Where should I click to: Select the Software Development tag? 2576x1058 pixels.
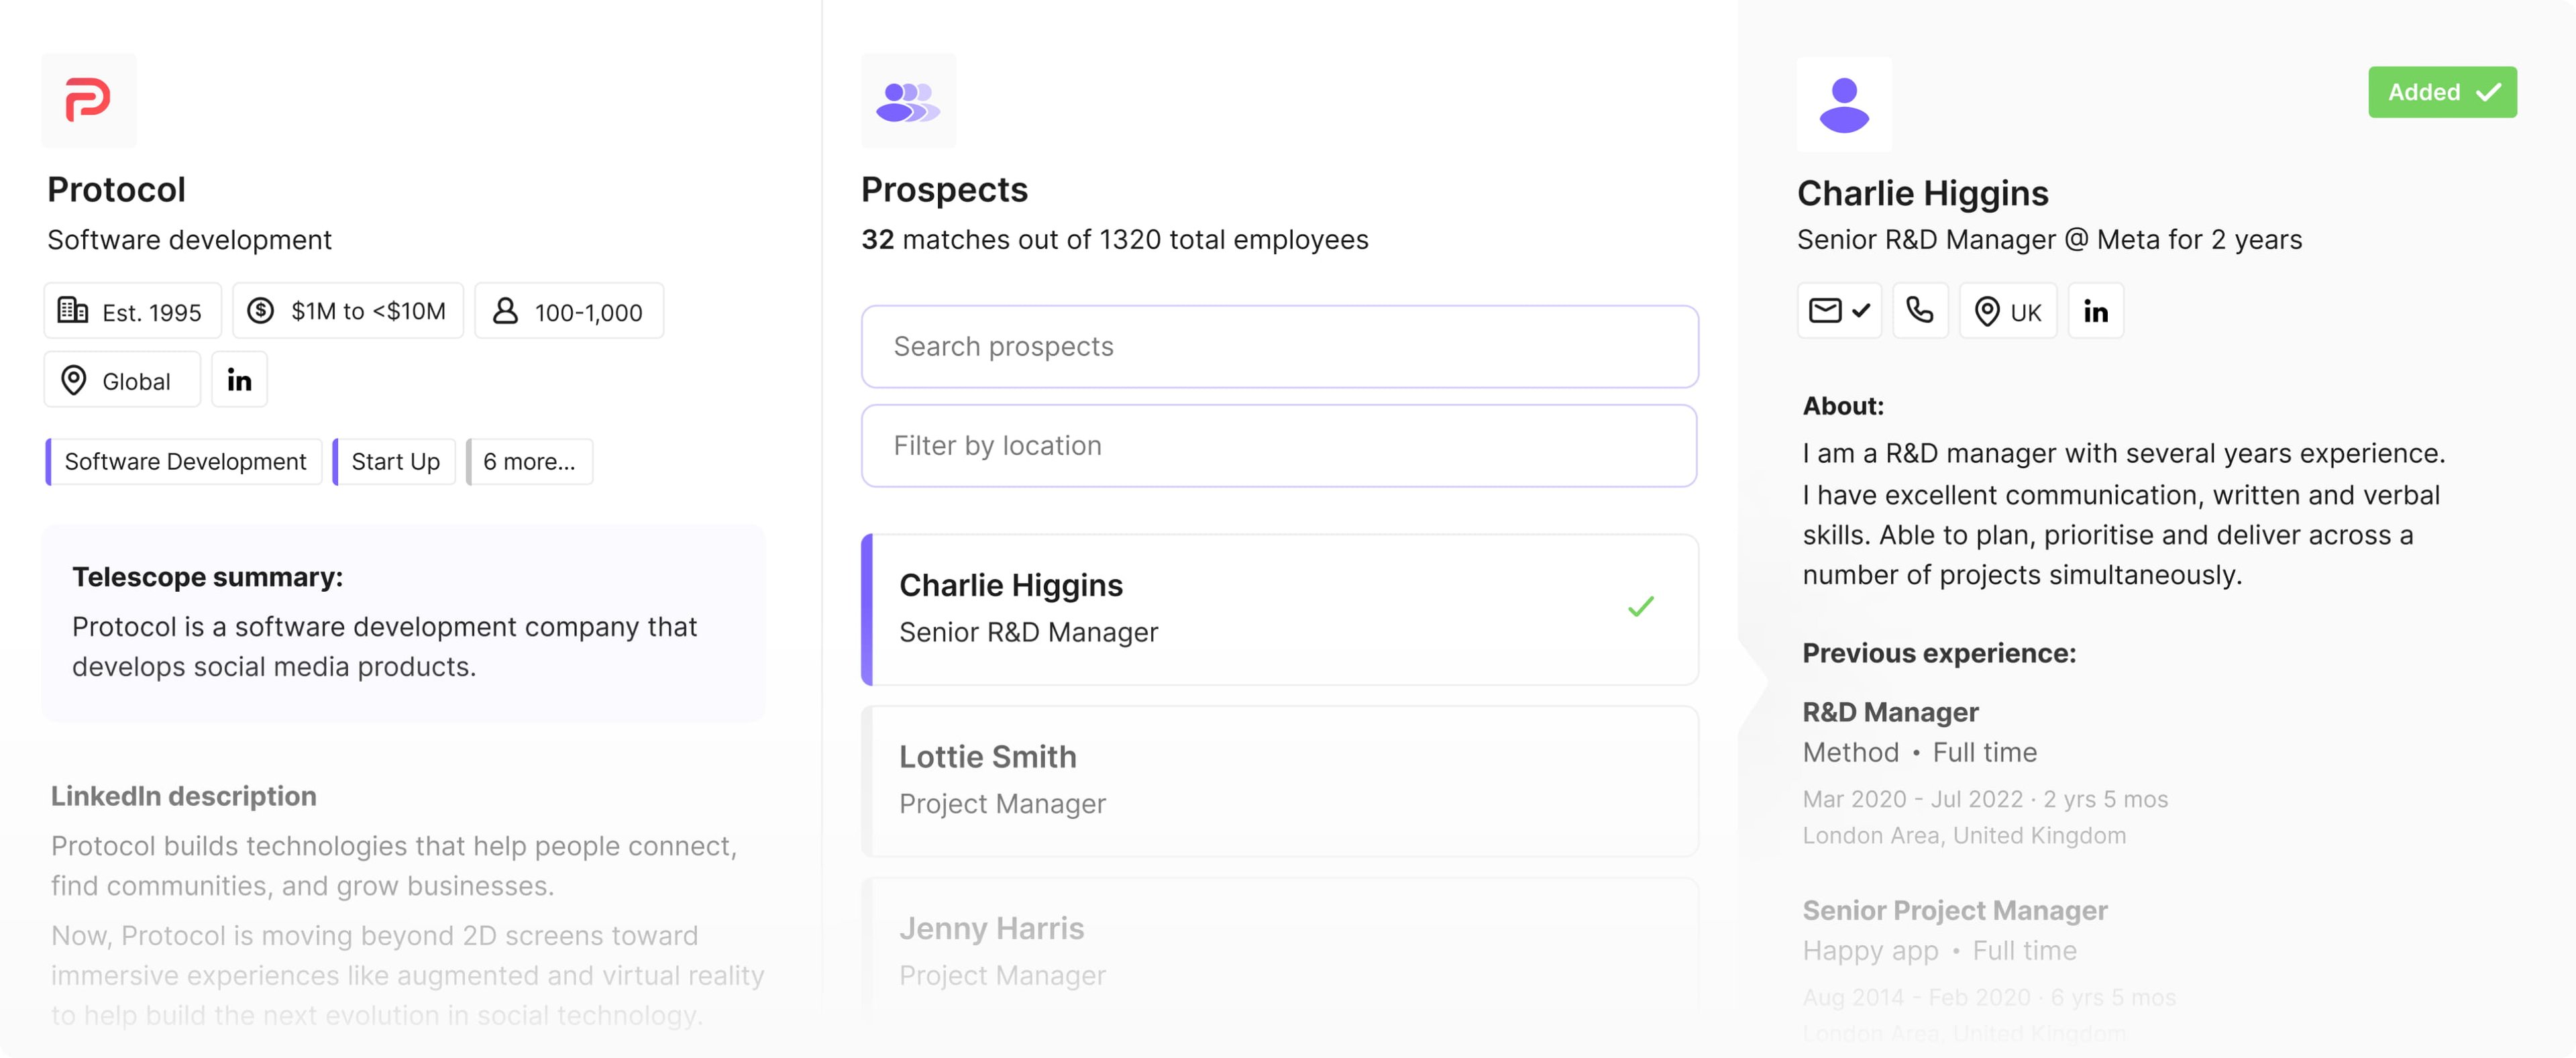(185, 461)
